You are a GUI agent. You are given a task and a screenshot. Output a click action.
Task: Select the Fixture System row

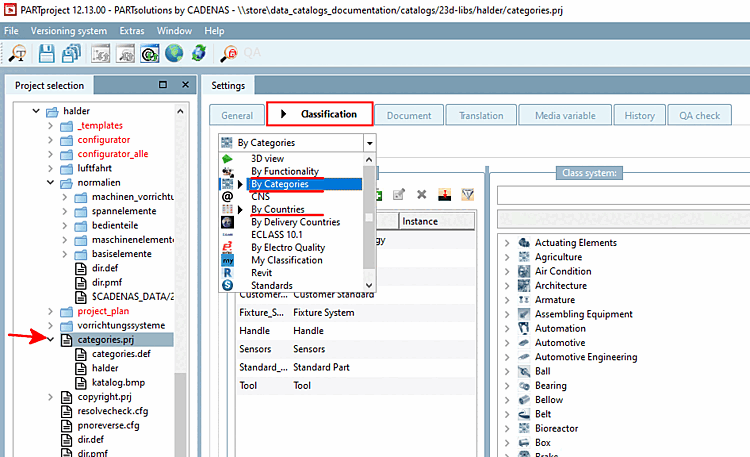coord(356,312)
